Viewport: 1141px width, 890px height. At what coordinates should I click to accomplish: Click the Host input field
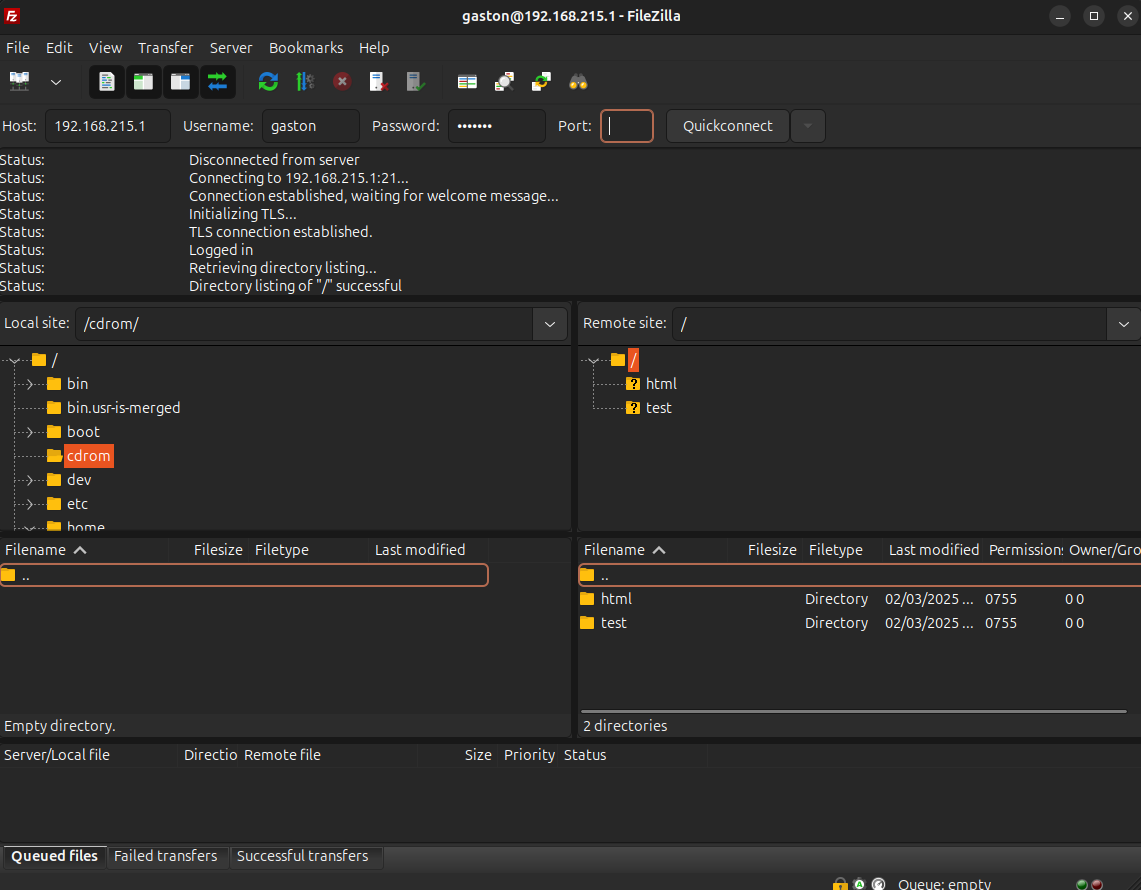(x=108, y=126)
